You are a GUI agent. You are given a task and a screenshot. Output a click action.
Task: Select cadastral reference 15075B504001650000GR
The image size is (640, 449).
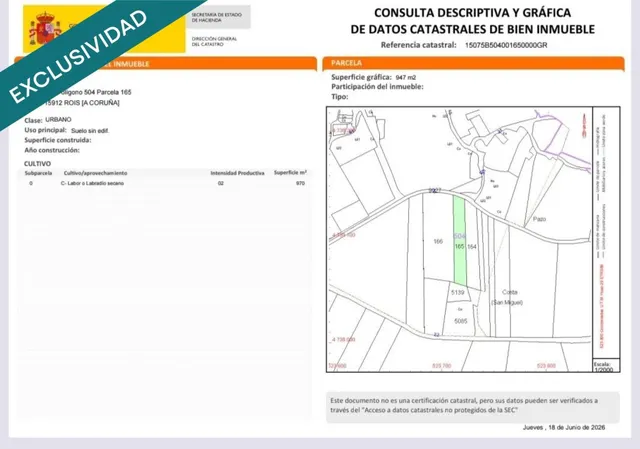506,45
